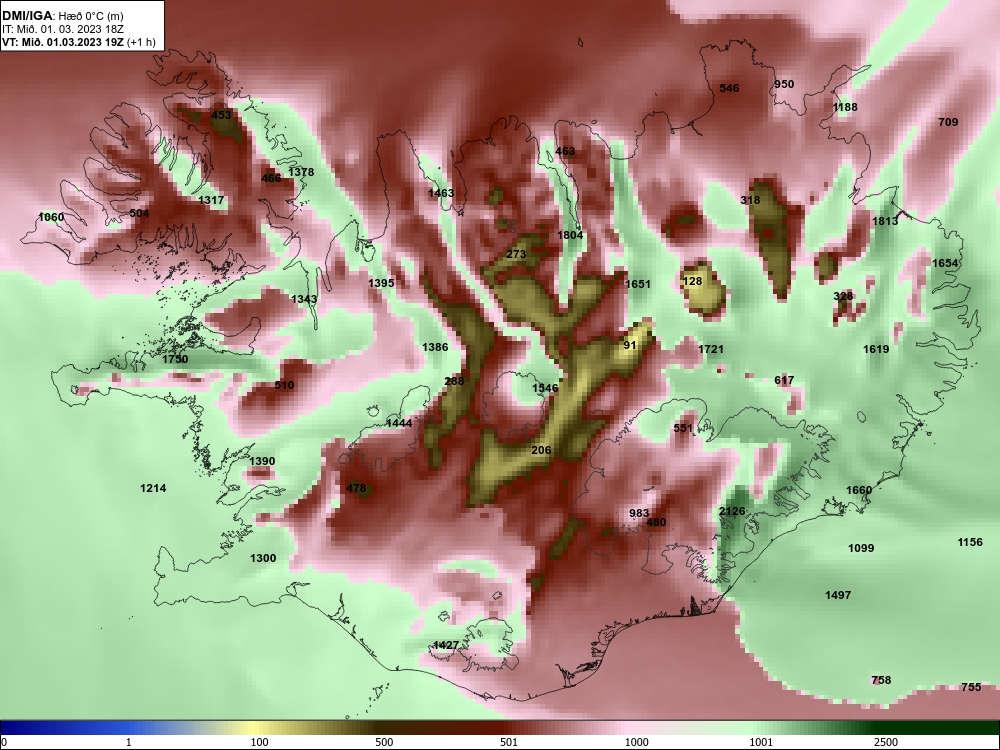Select the 551 height label
1000x750 pixels.
click(x=683, y=429)
